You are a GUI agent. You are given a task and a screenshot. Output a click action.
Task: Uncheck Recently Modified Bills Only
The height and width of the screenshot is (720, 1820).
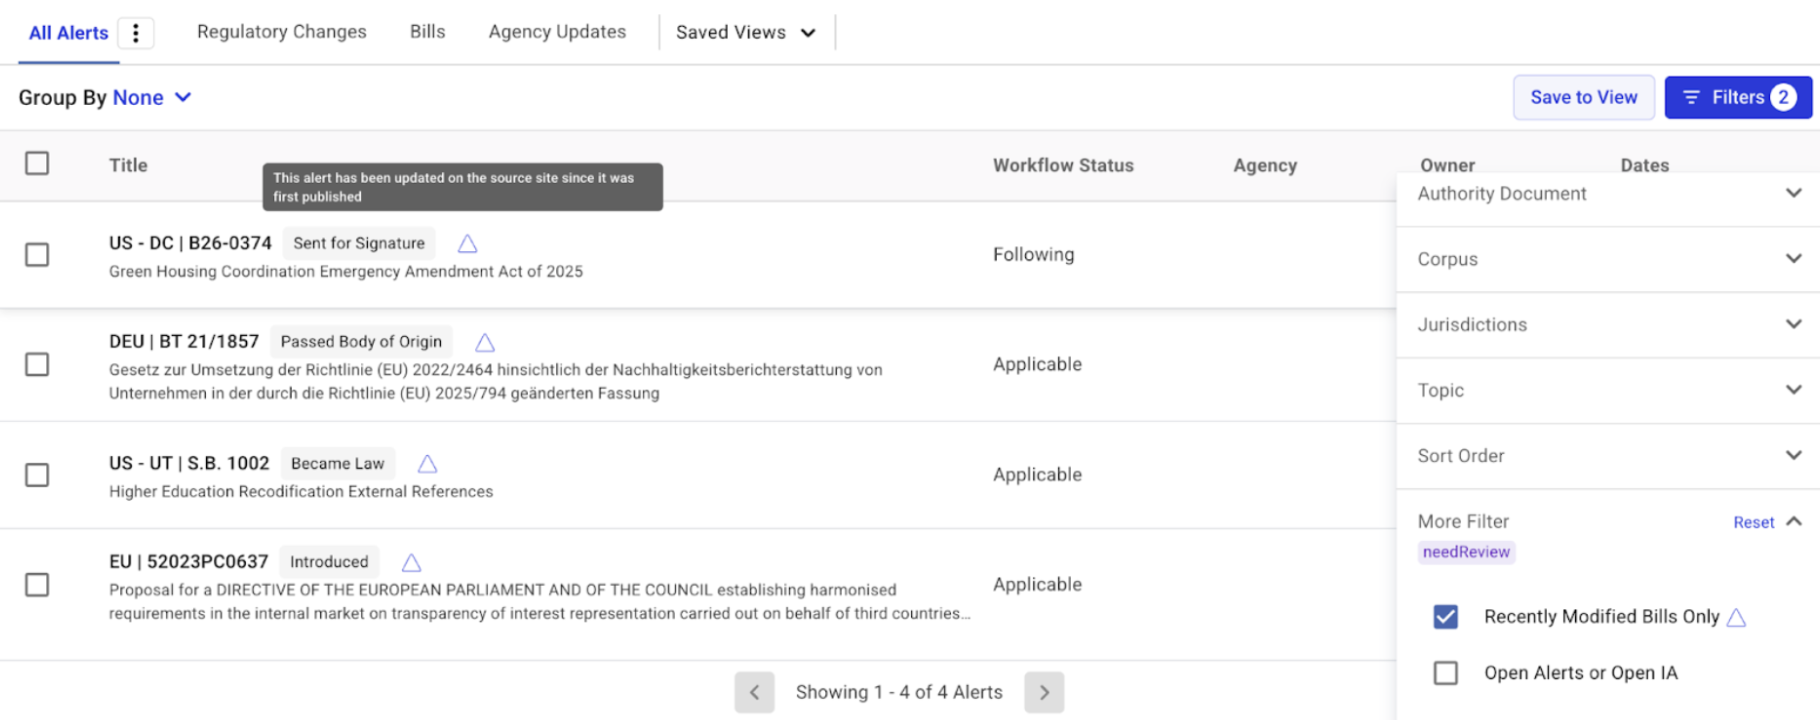[1445, 617]
